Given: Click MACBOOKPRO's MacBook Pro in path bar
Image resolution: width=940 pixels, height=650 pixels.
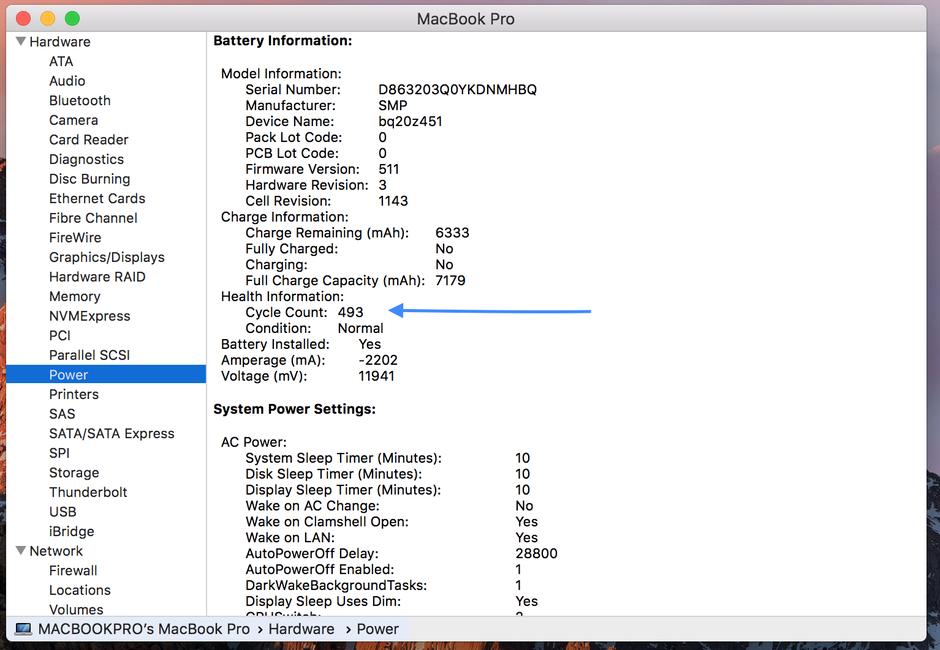Looking at the screenshot, I should tap(144, 629).
